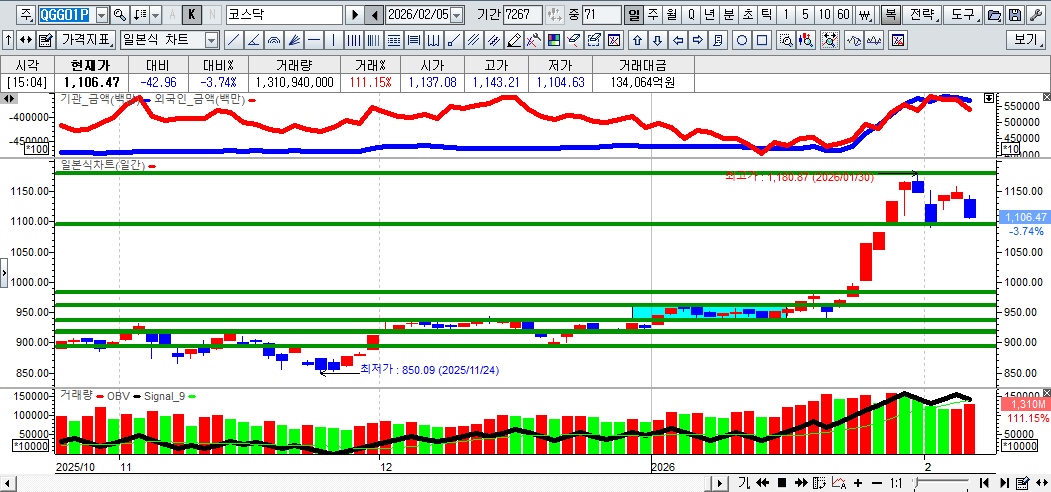Click the magnifier stock search icon
This screenshot has height=492, width=1051.
pyautogui.click(x=120, y=15)
